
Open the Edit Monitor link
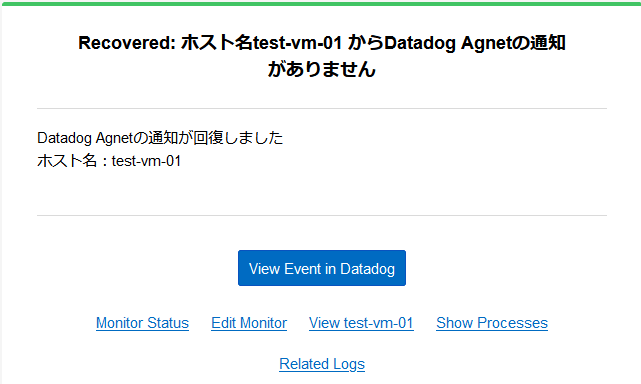click(x=249, y=323)
